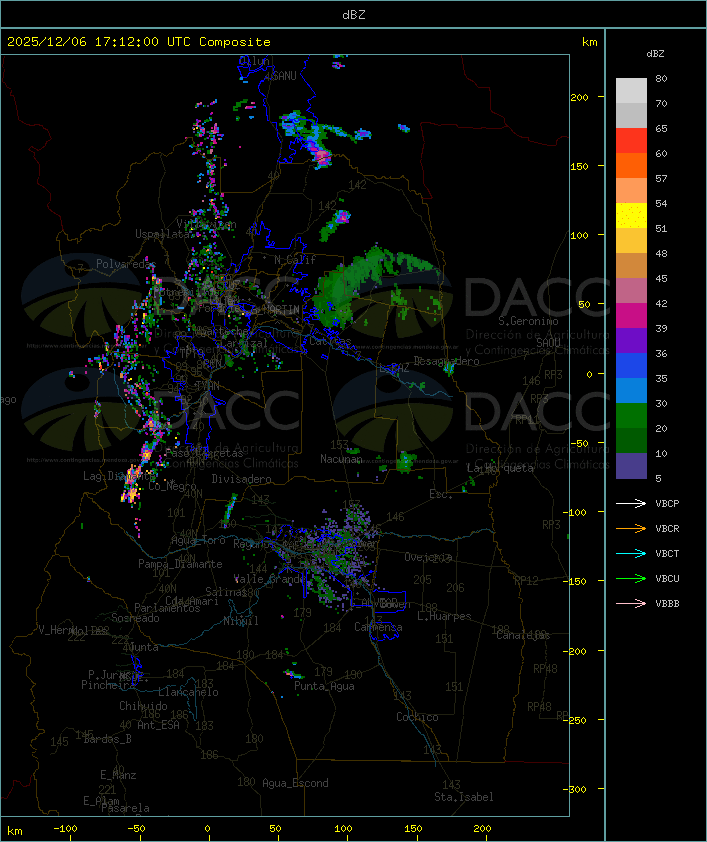The image size is (707, 842).
Task: Pick the light gray 70-80 dBZ swatch
Action: click(631, 91)
